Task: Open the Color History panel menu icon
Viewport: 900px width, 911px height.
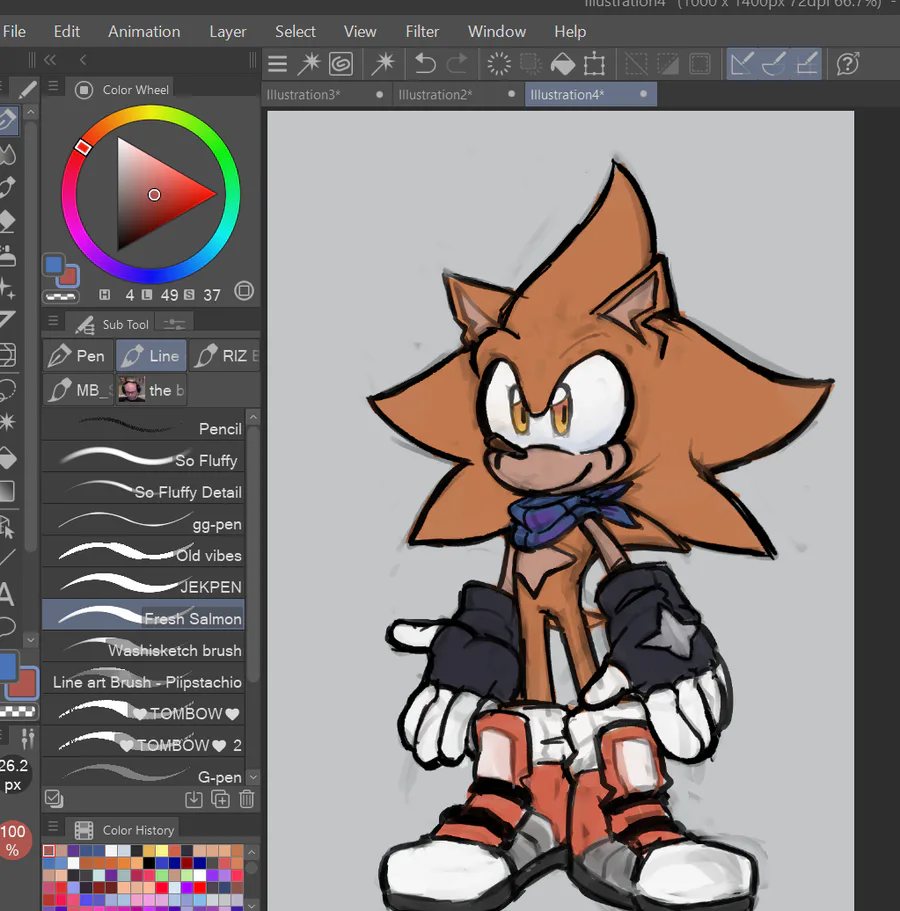Action: click(53, 826)
